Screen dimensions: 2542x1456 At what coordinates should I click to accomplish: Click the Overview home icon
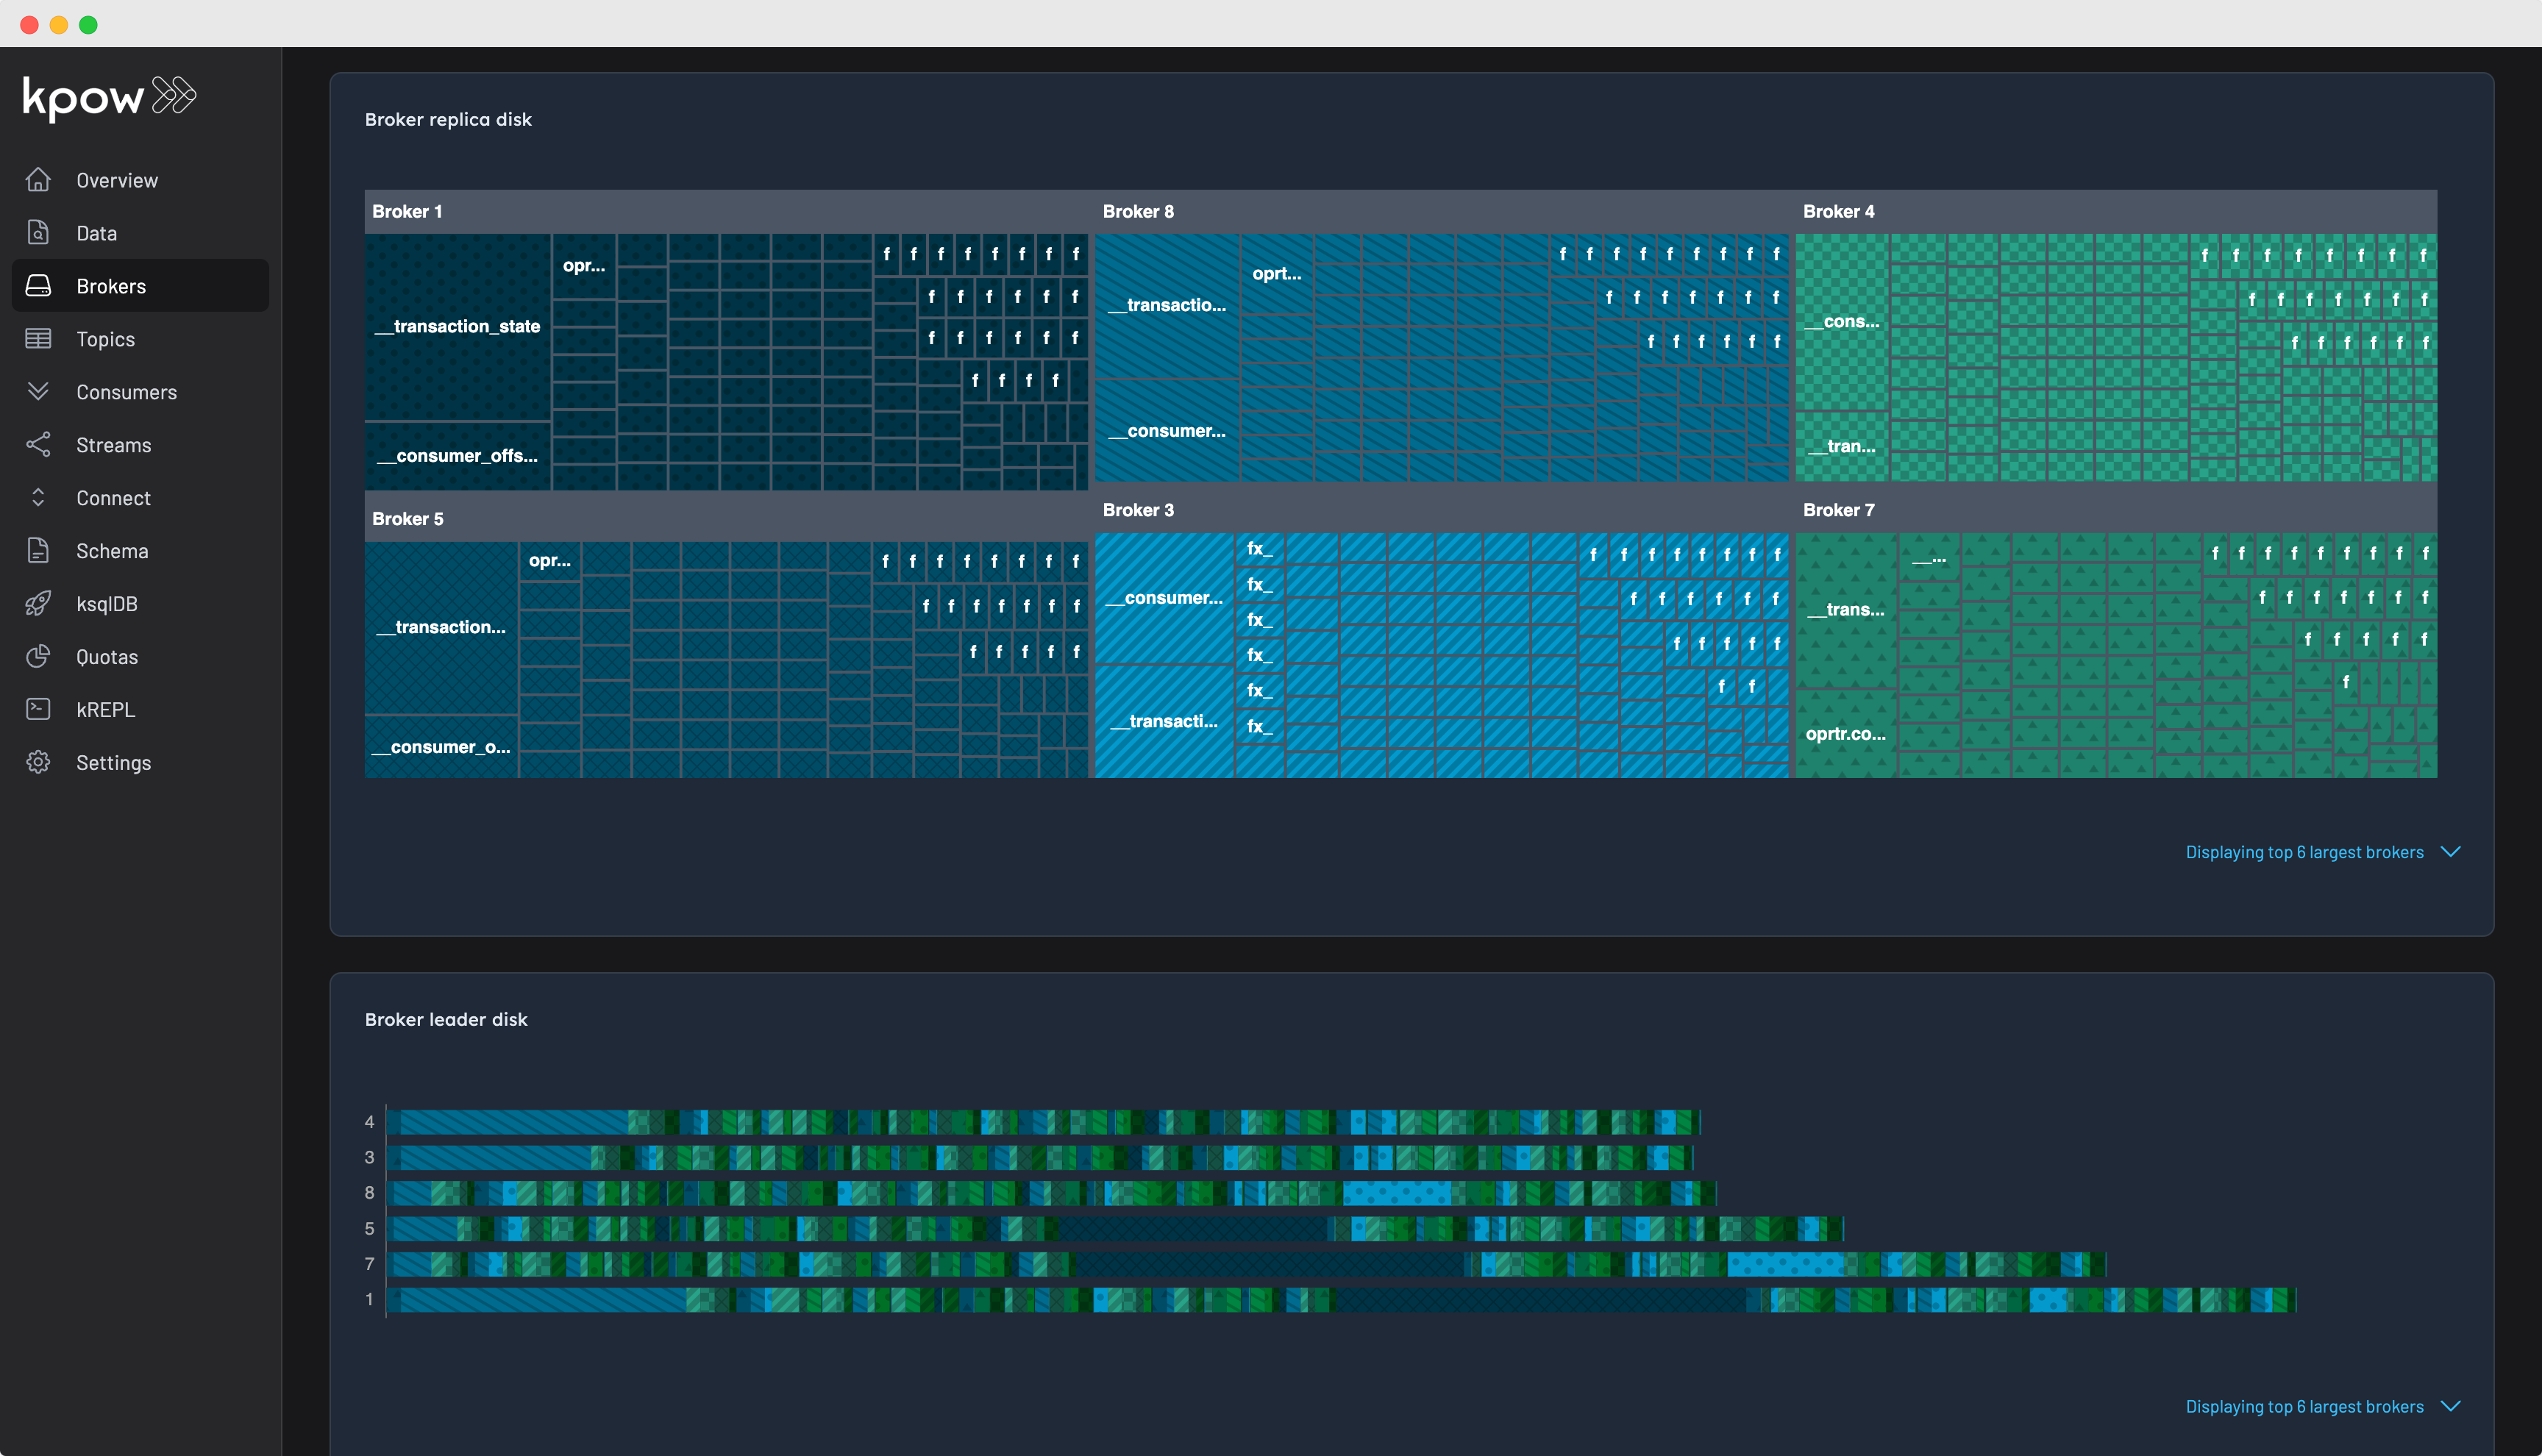pyautogui.click(x=38, y=180)
